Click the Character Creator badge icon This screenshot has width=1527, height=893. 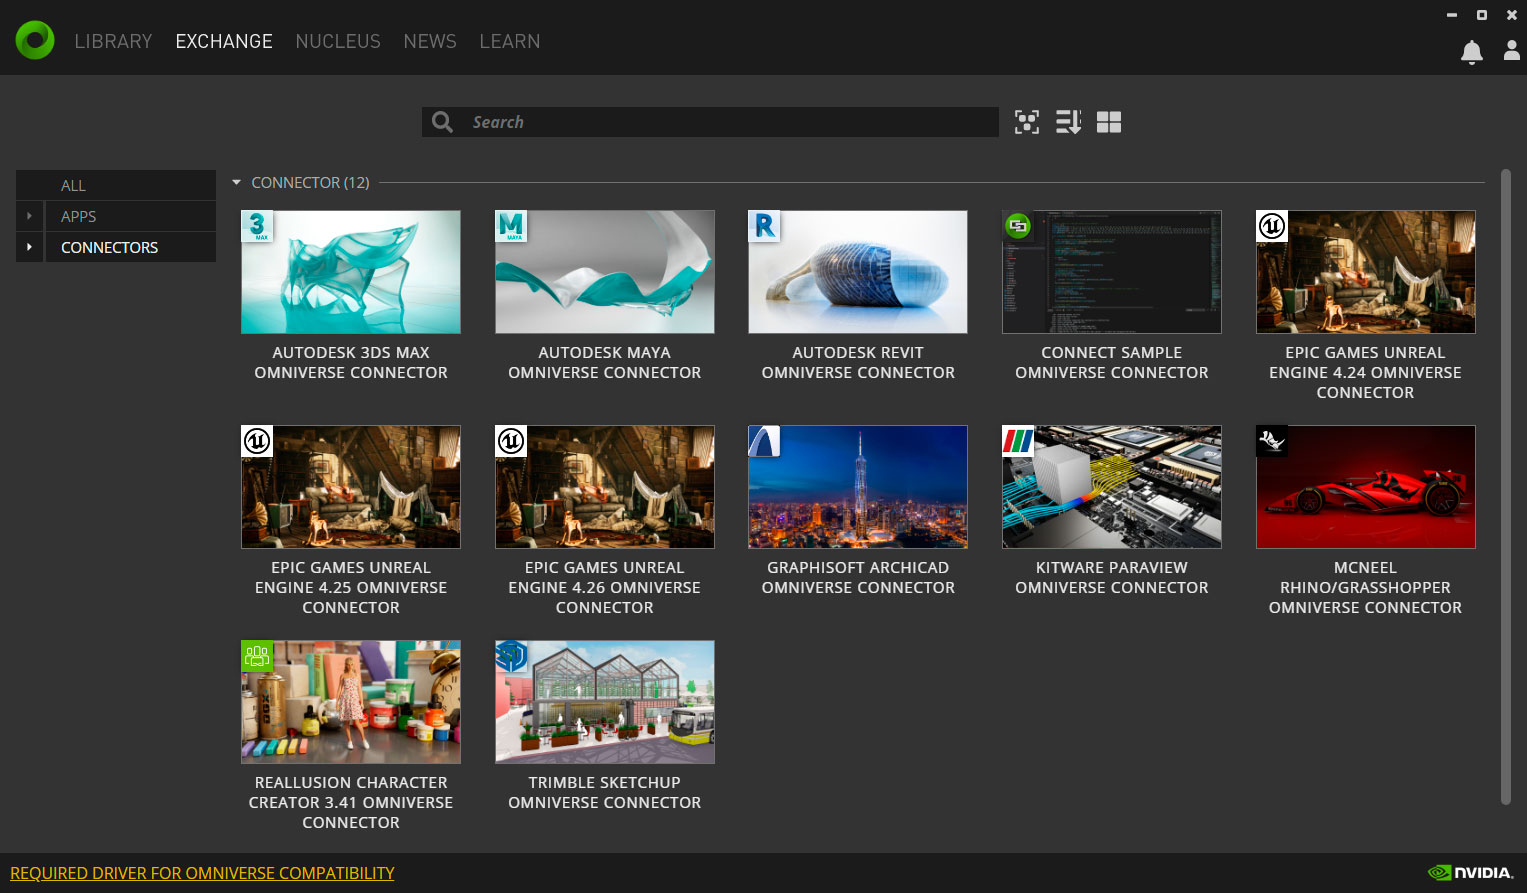(x=257, y=656)
